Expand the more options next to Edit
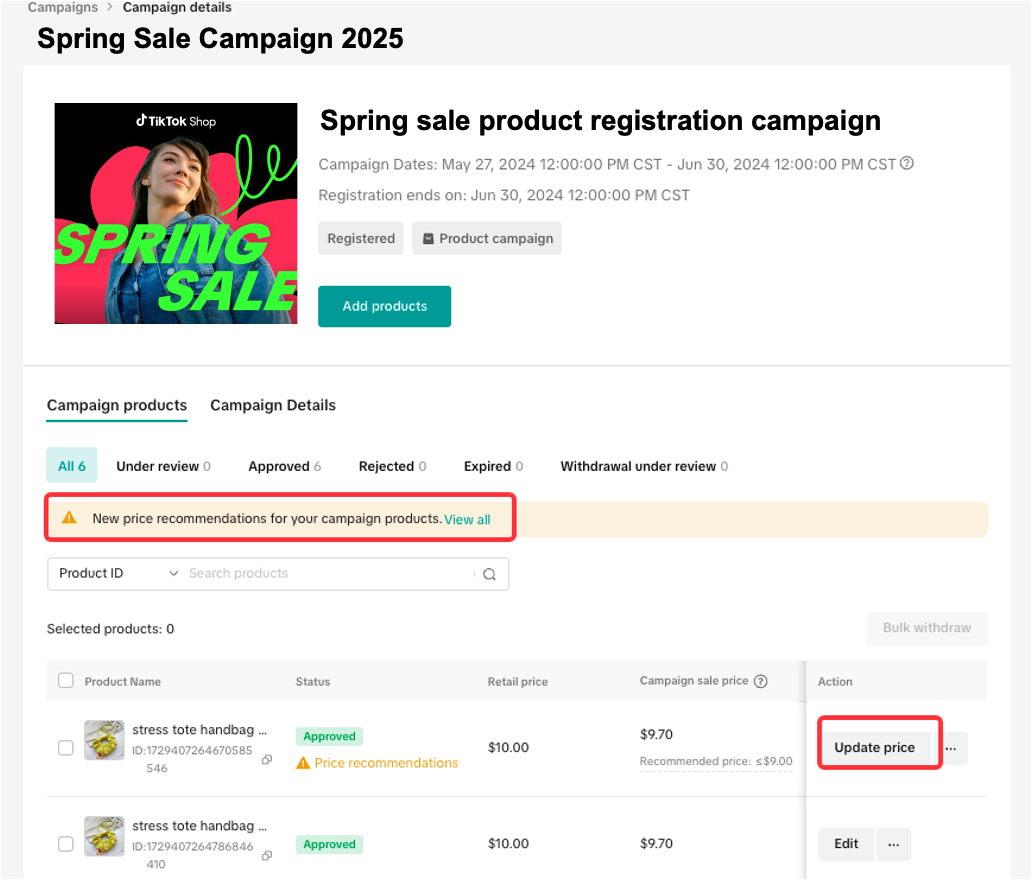 coord(893,844)
